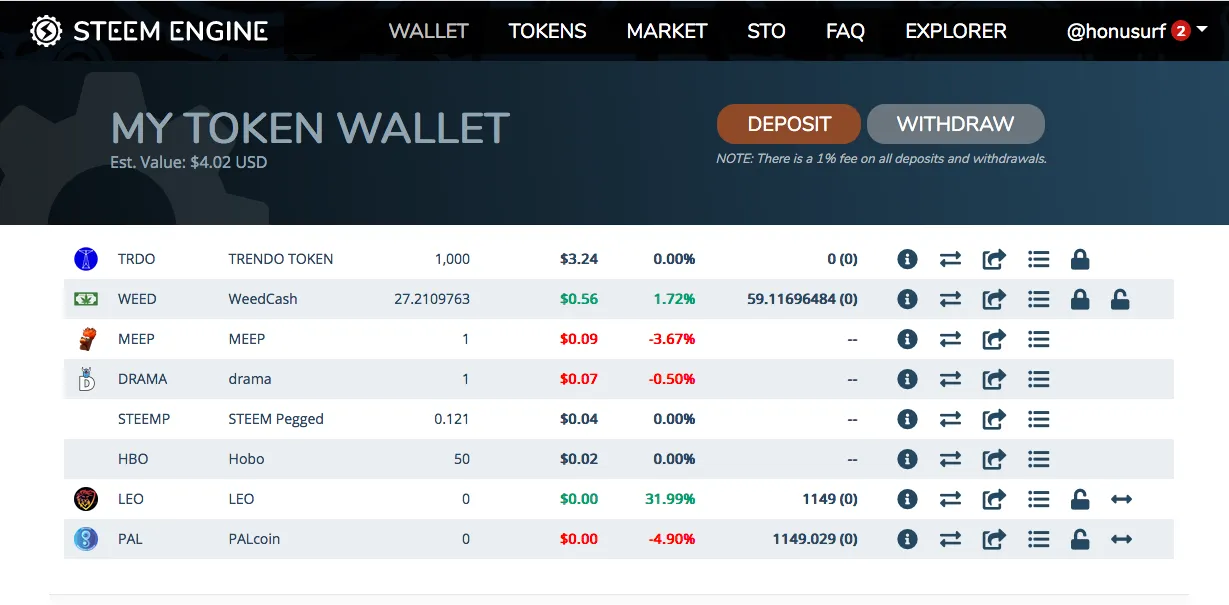The width and height of the screenshot is (1229, 605).
Task: Click the red notification badge showing 2
Action: pos(1180,31)
